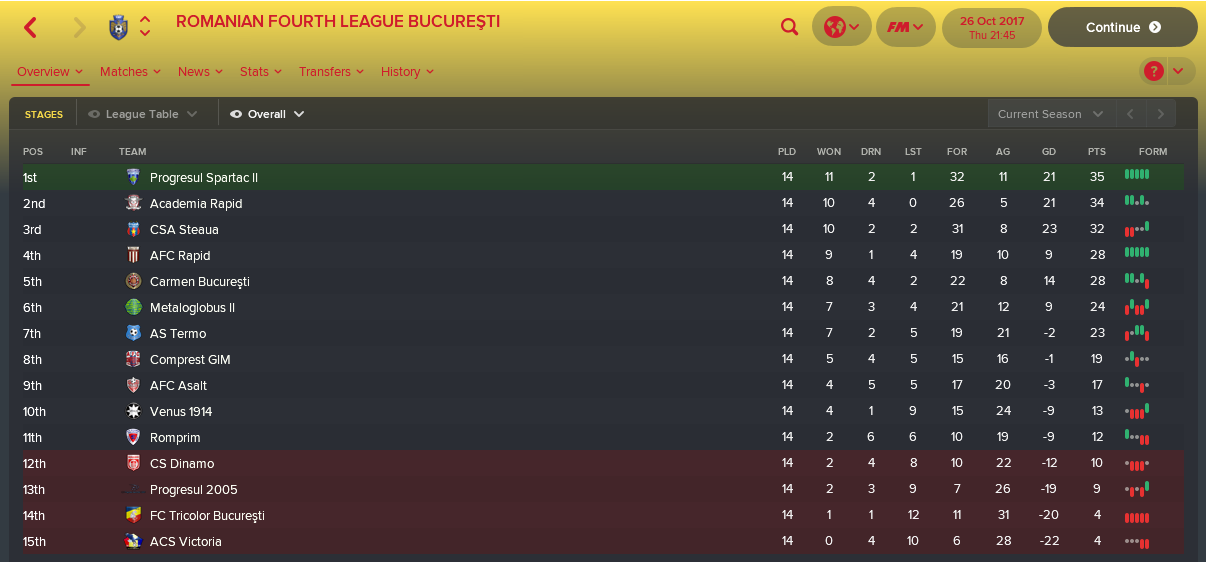Open the world globe menu

coord(841,28)
